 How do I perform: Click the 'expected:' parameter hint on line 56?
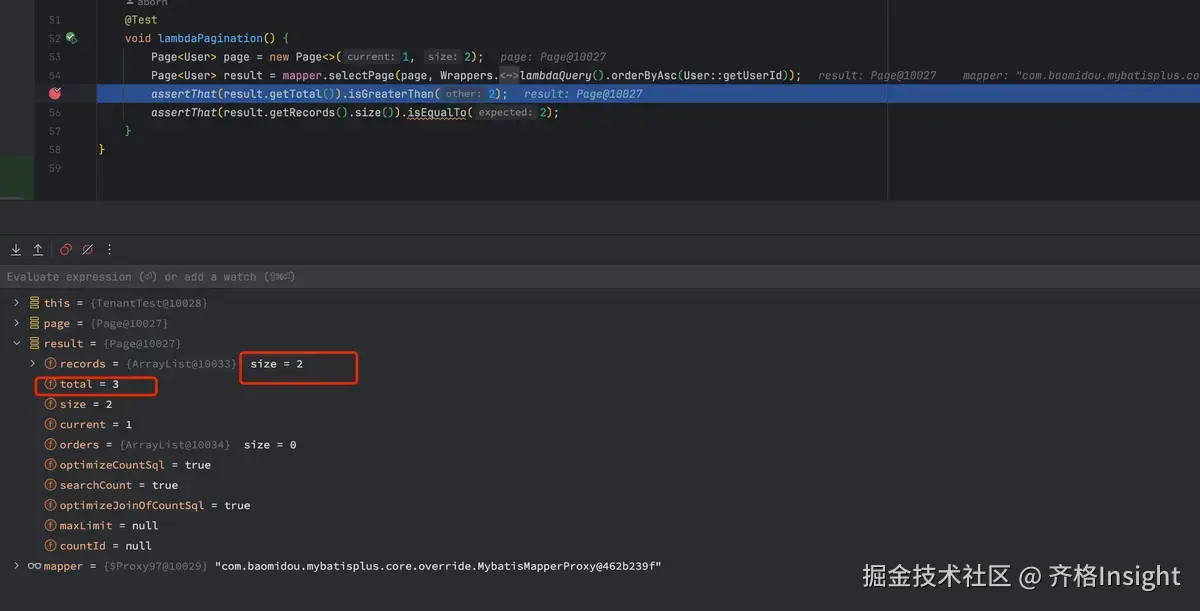[504, 113]
